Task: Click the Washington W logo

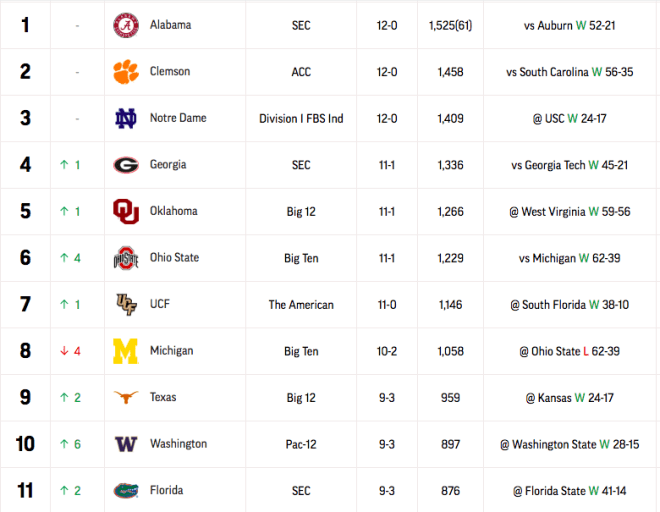Action: 126,444
